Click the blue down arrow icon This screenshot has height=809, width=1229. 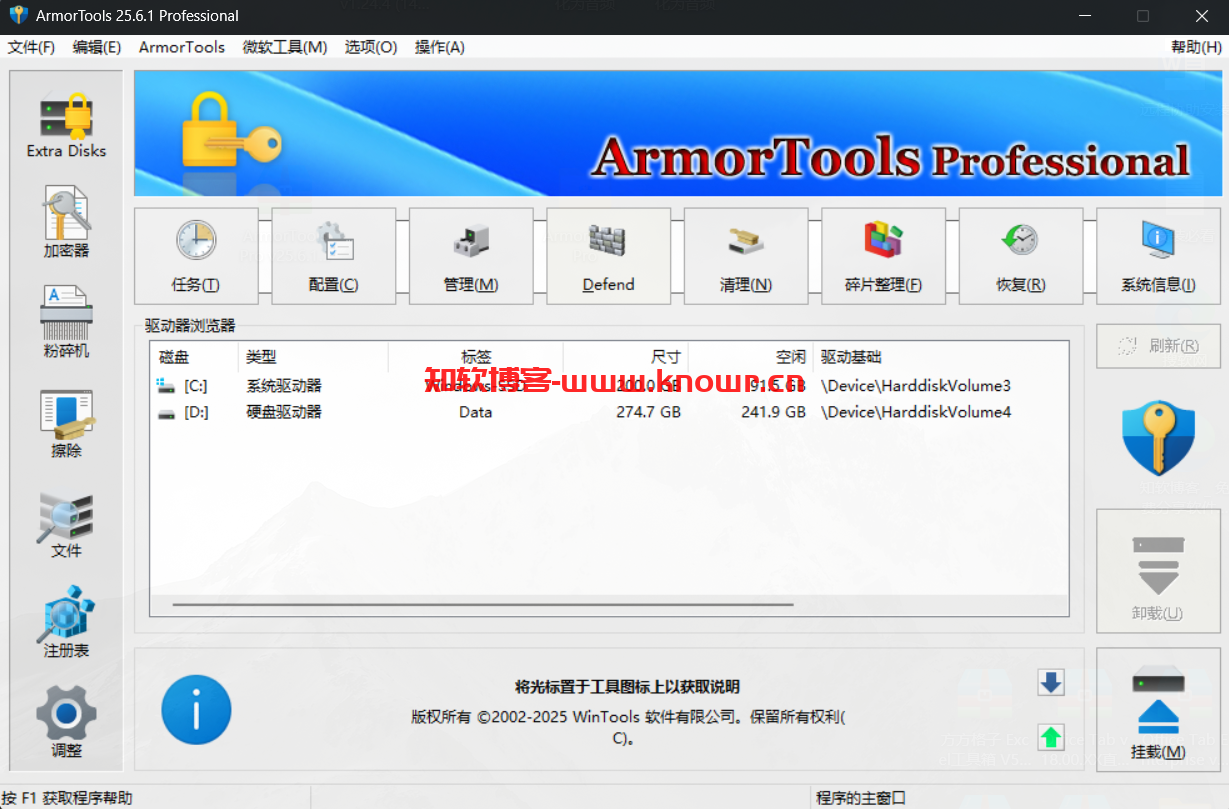coord(1051,683)
